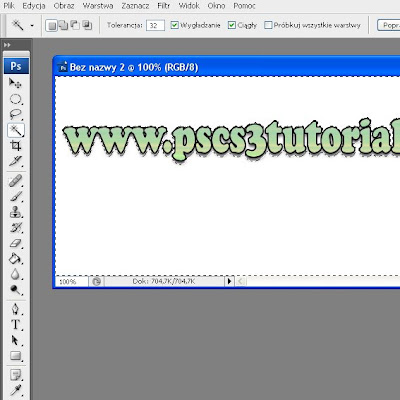This screenshot has width=400, height=400.
Task: Choose Subtract from selection mode
Action: click(75, 26)
